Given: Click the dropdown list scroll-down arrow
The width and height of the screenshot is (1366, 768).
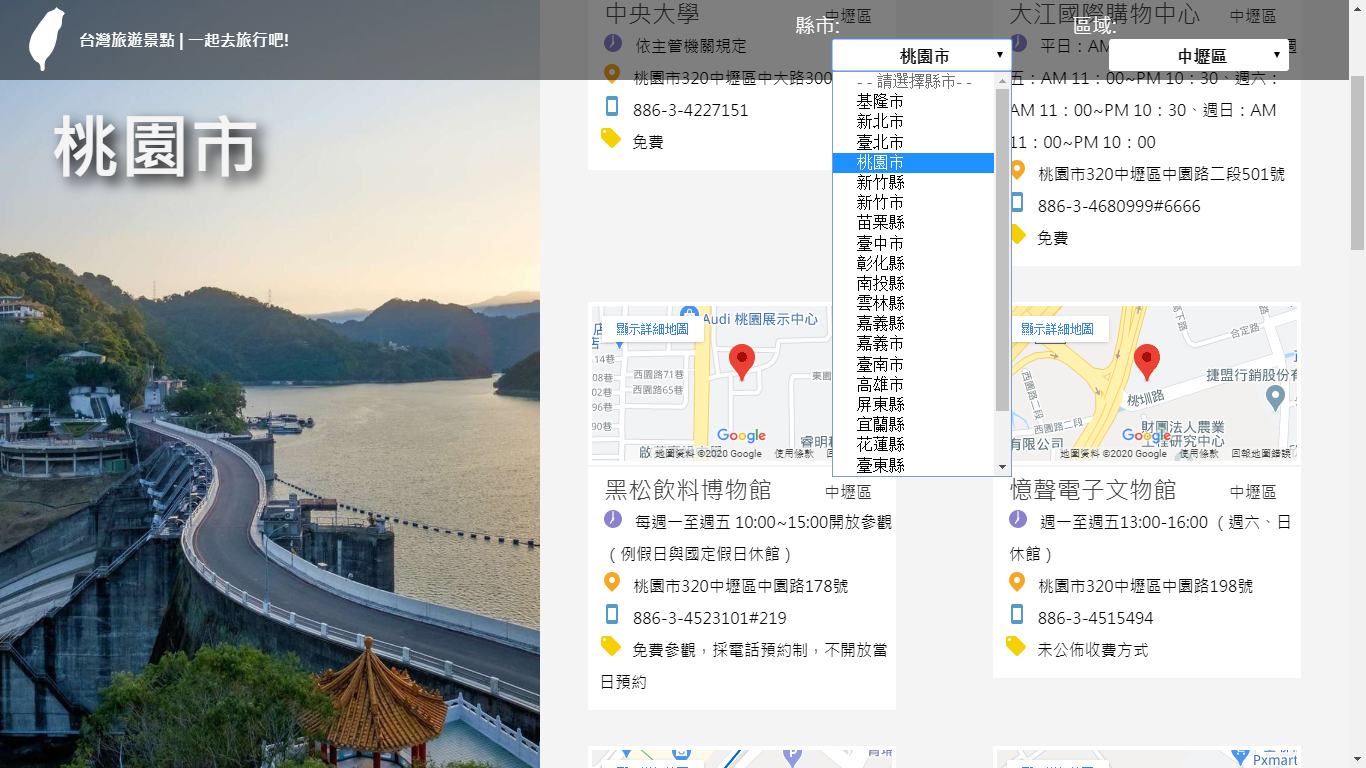Looking at the screenshot, I should (x=1002, y=467).
